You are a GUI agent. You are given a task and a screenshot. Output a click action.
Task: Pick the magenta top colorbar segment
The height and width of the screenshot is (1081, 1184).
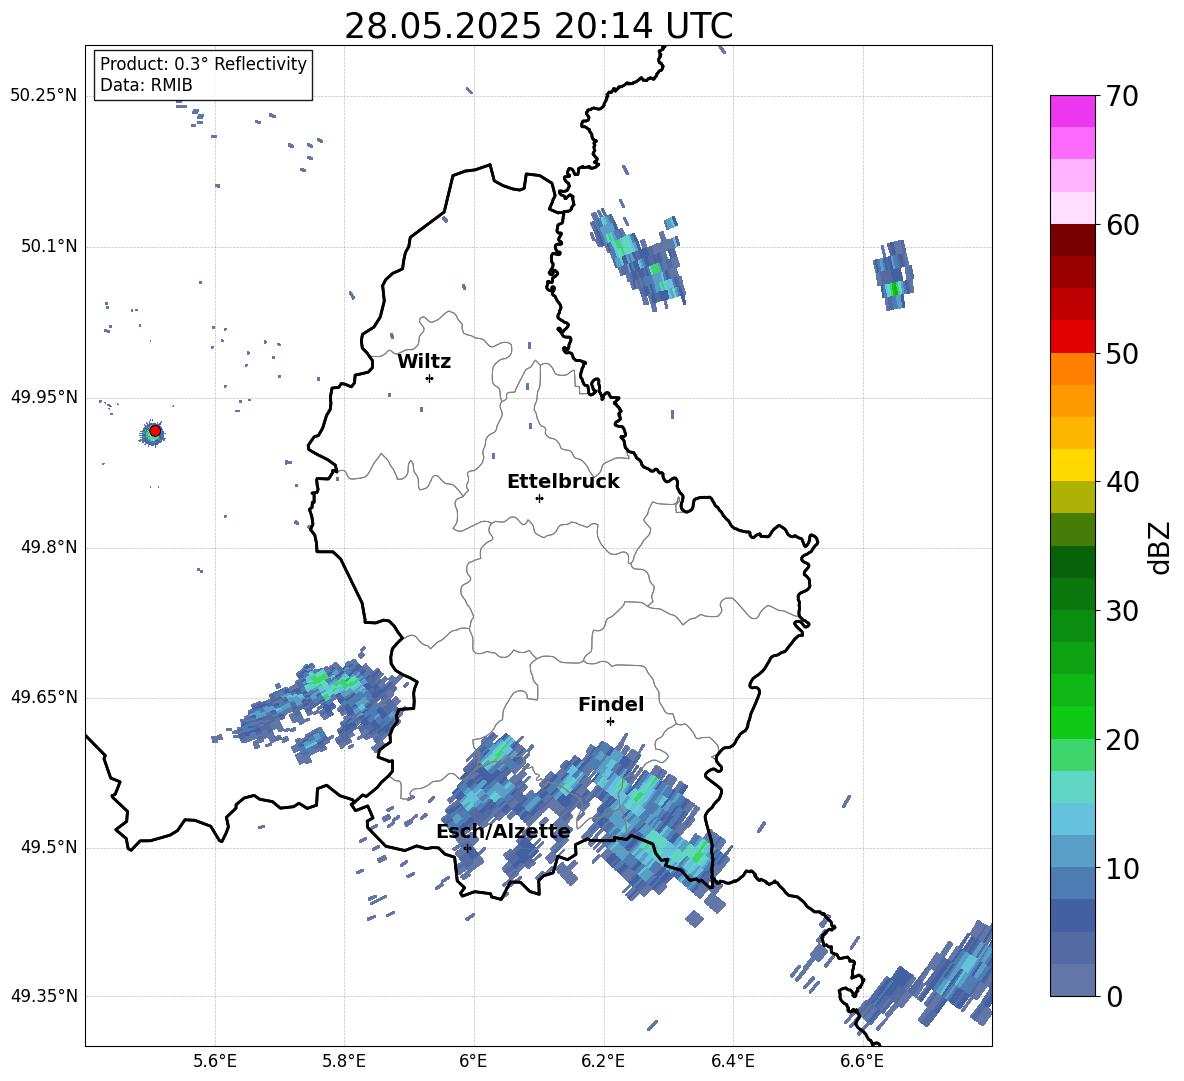click(1072, 111)
